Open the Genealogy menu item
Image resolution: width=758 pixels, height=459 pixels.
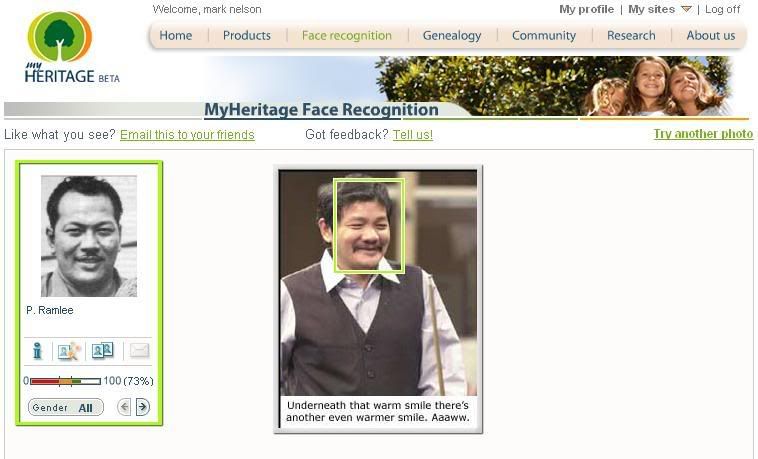[x=452, y=35]
